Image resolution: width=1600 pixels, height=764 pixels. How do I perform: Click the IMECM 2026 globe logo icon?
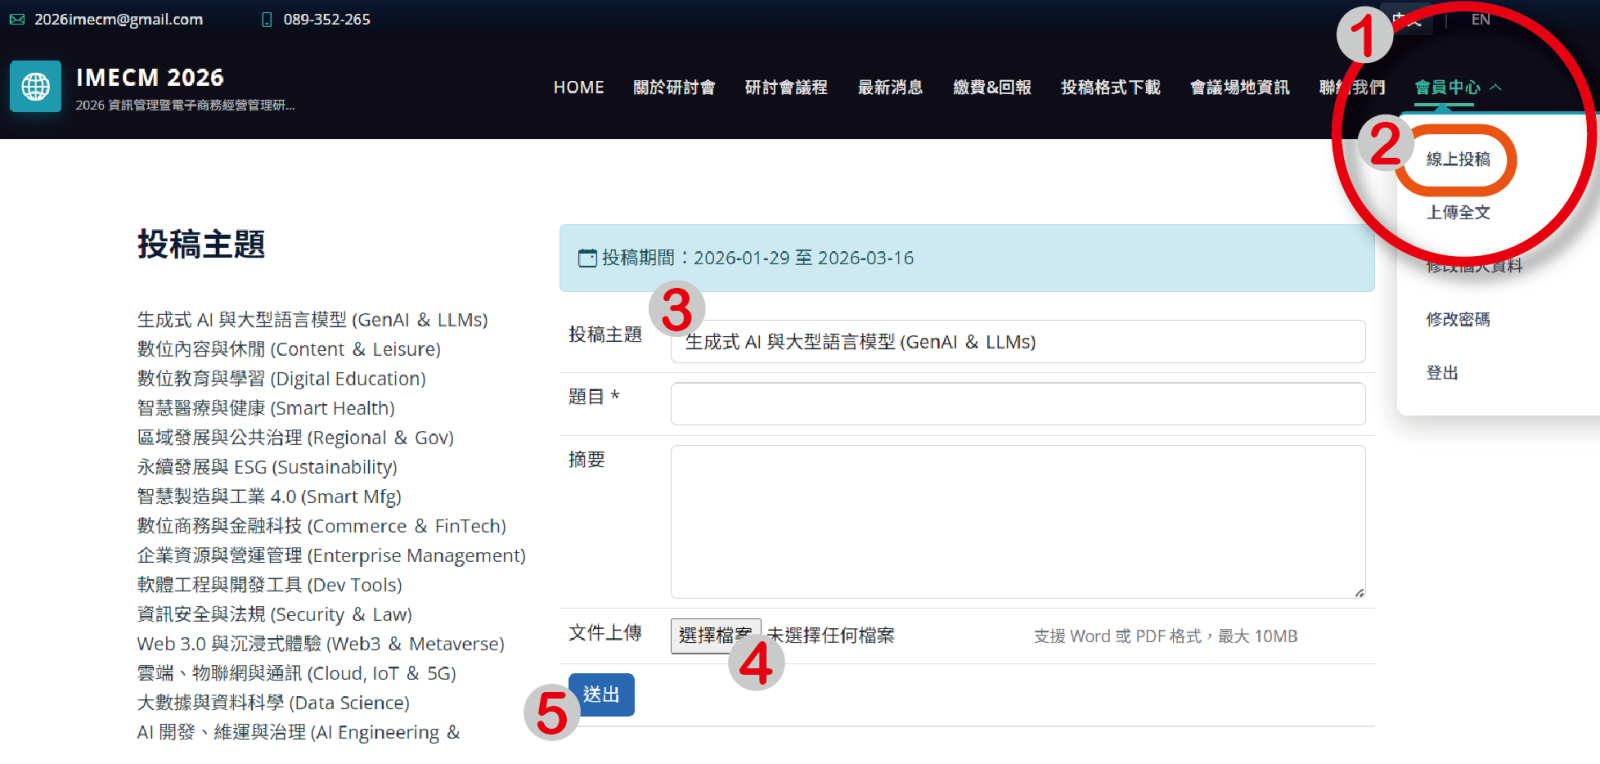36,87
